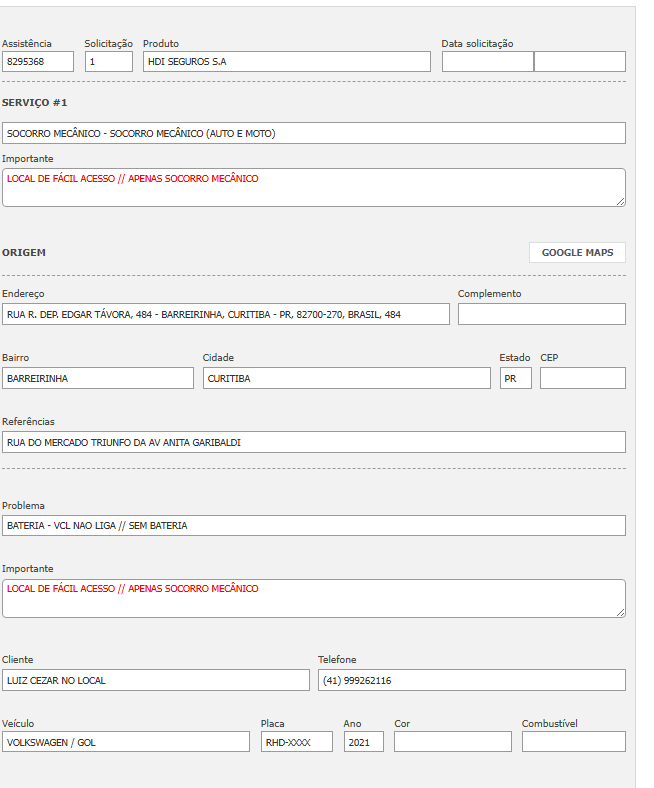Click the empty Complemento field
Viewport: 654px width, 788px height.
coord(541,314)
